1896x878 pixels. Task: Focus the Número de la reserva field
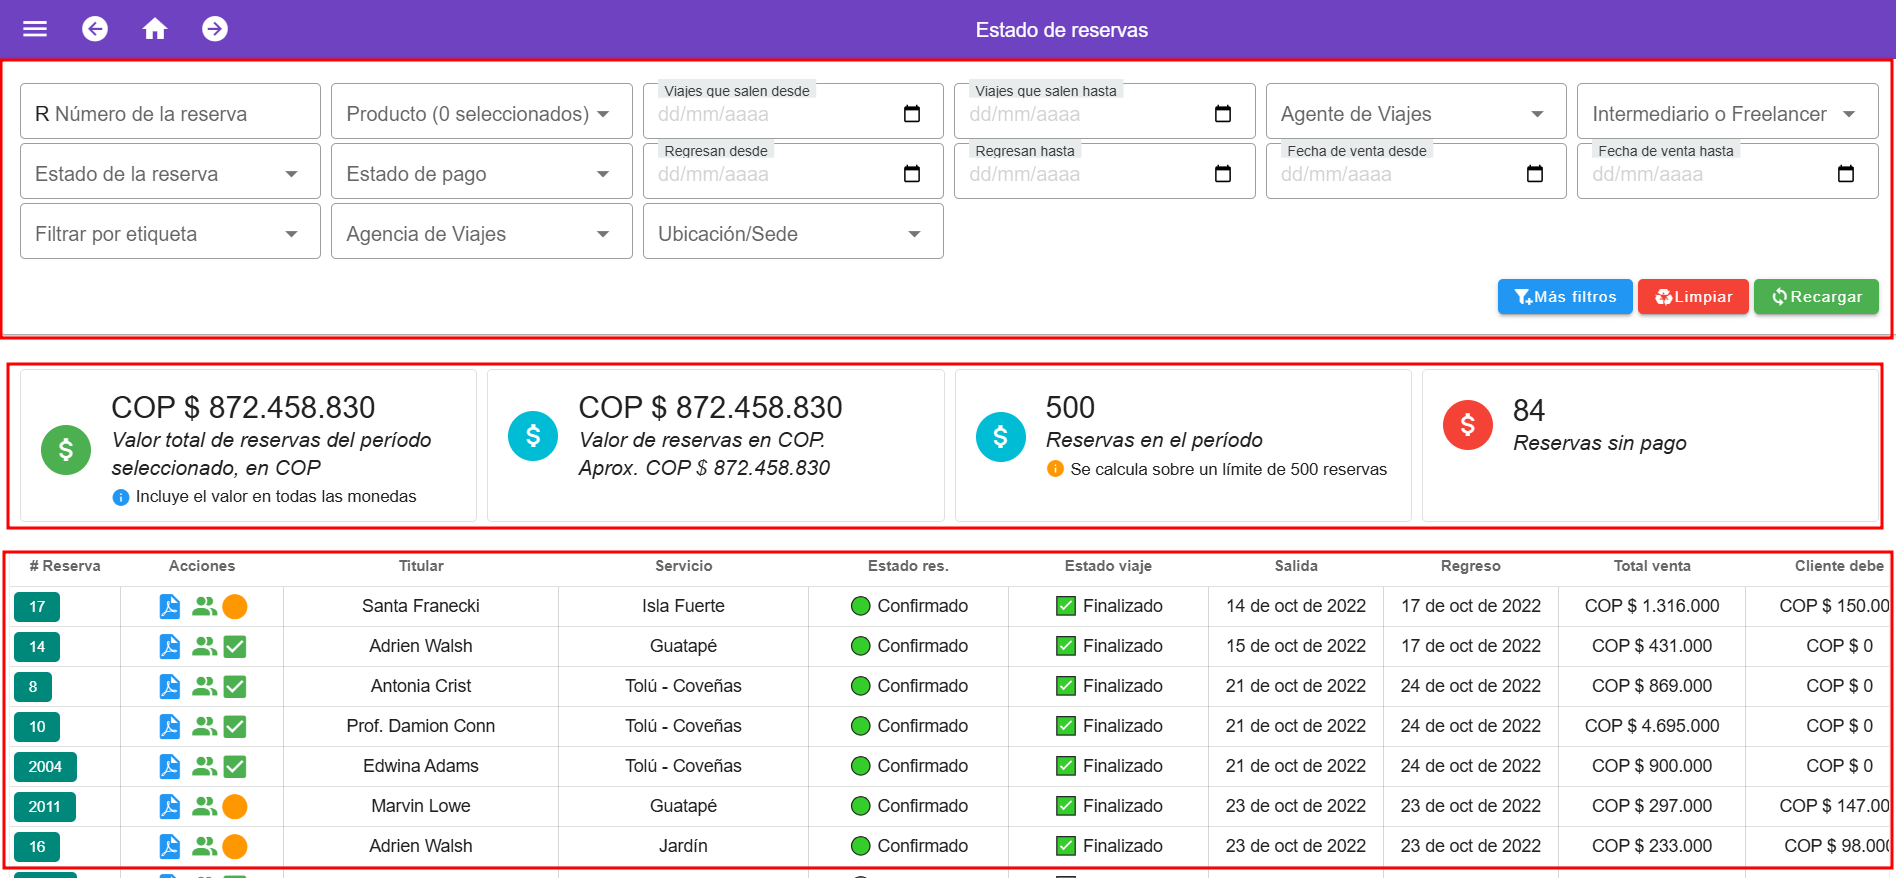[170, 114]
